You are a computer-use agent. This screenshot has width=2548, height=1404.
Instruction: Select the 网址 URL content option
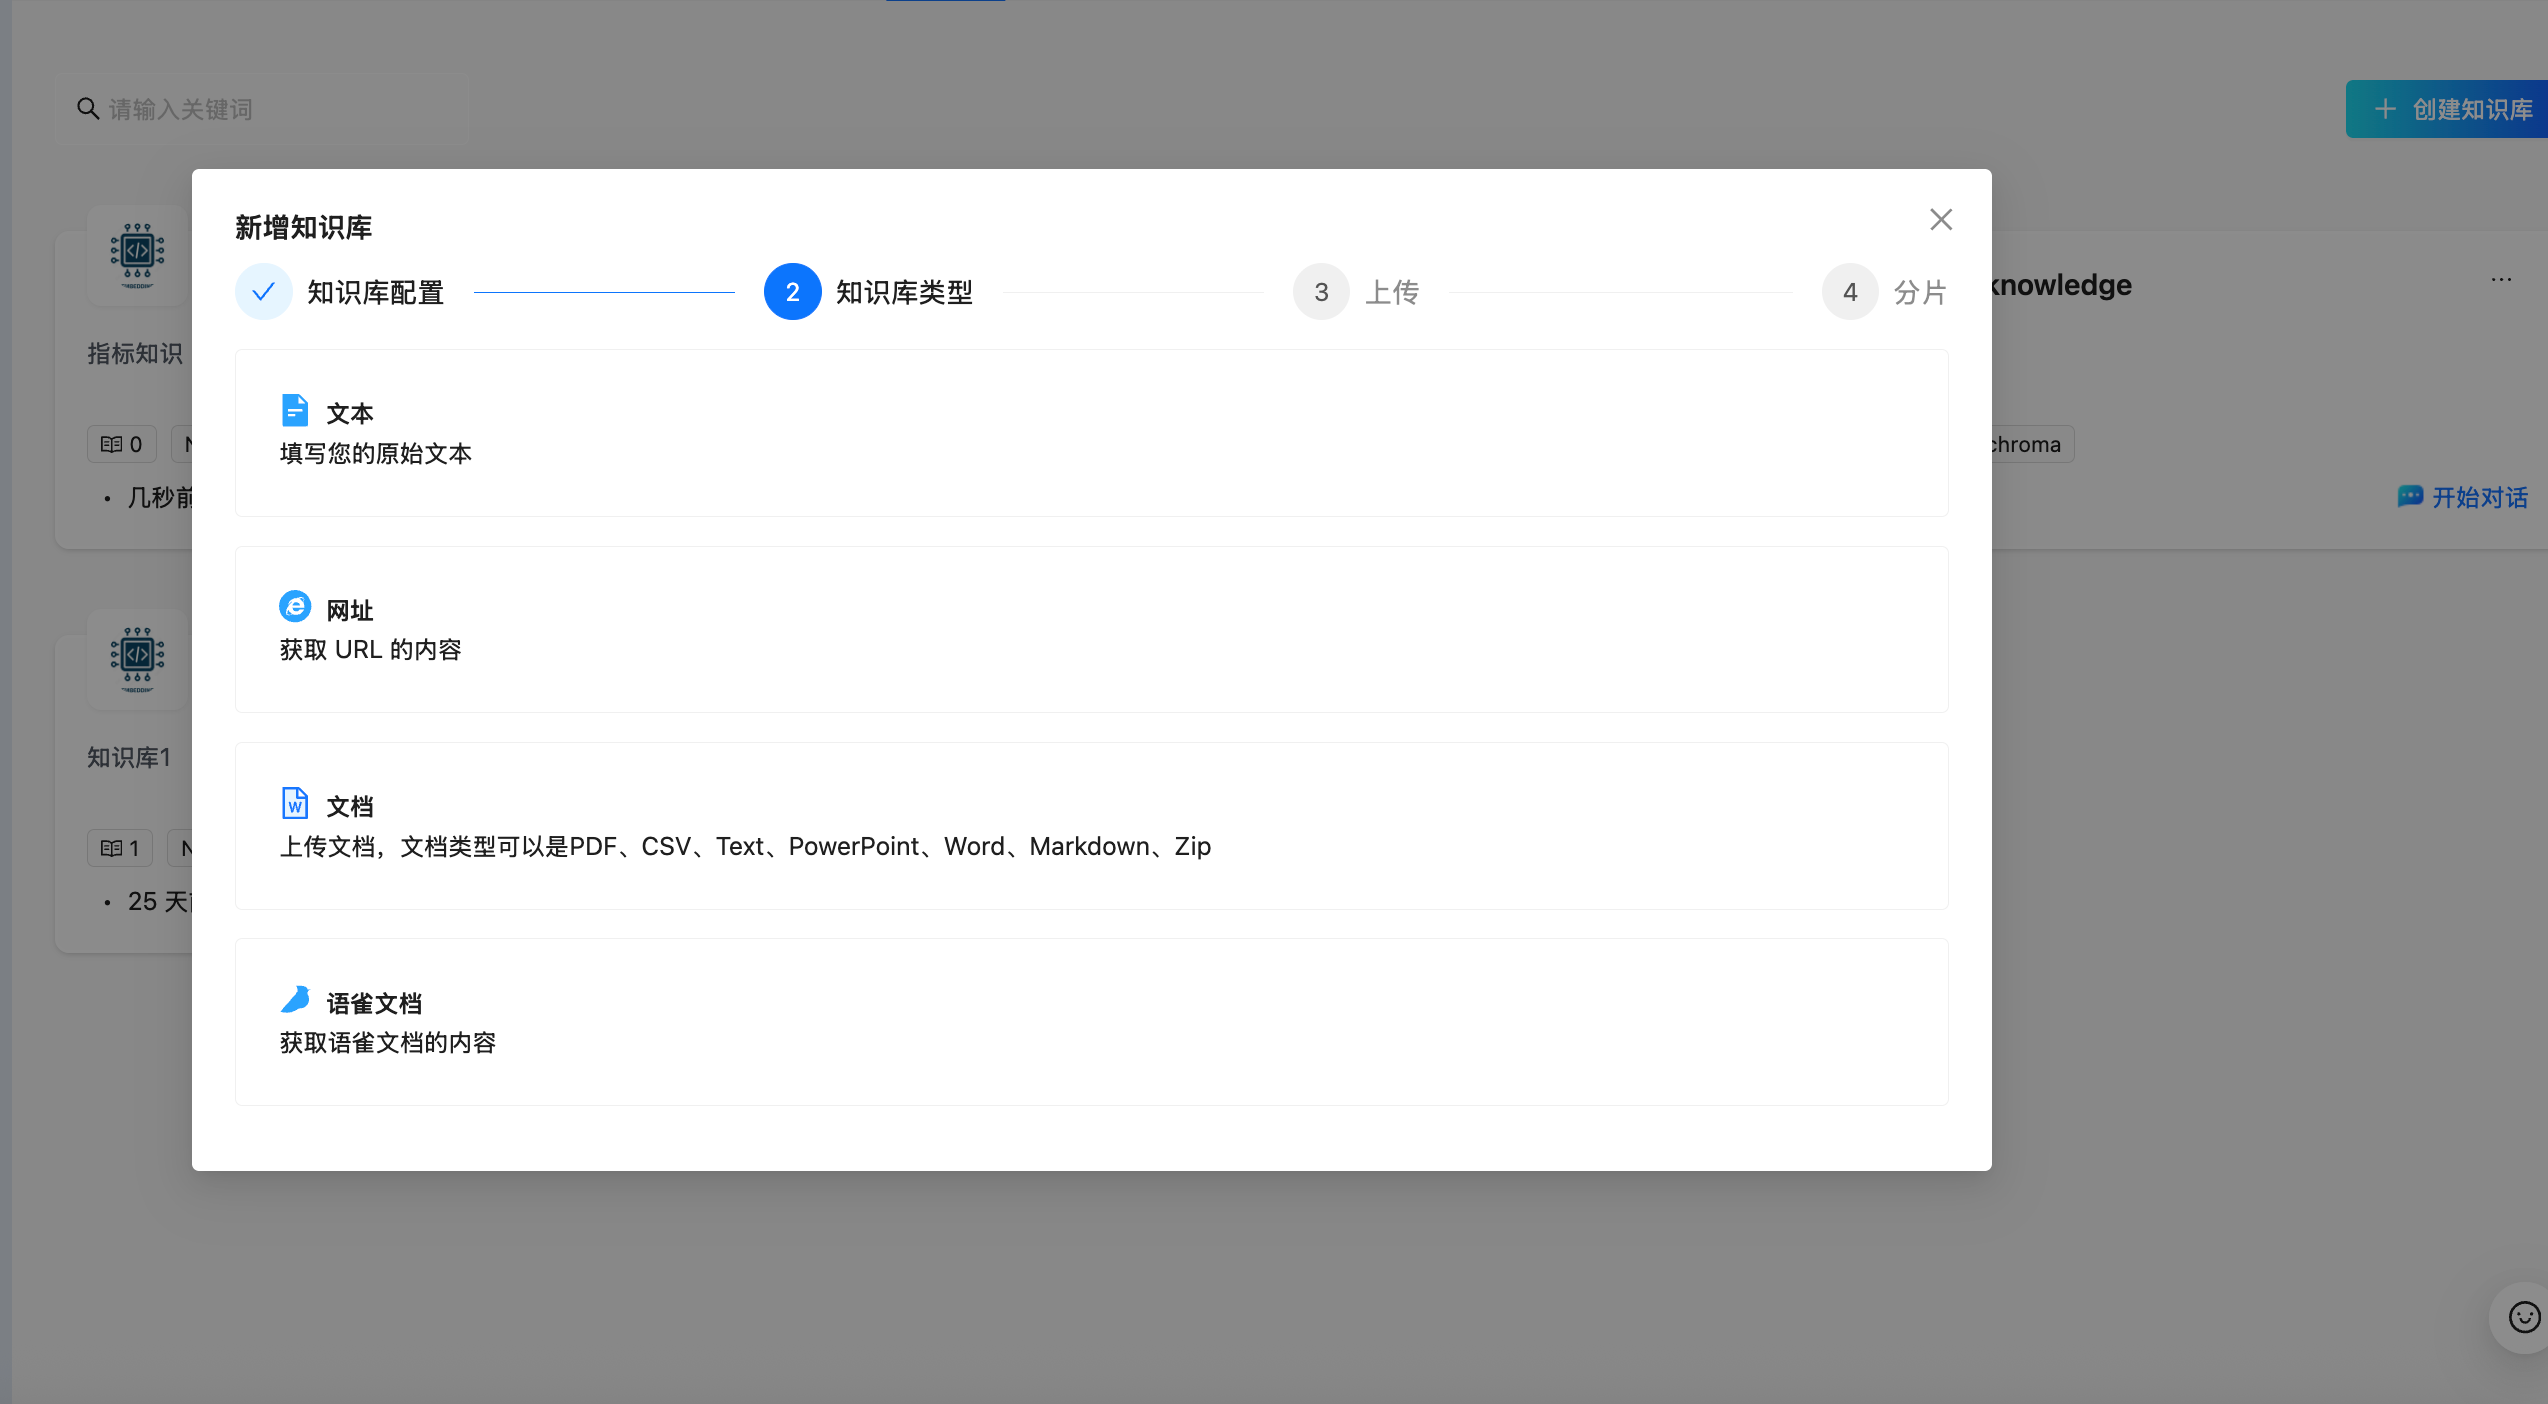coord(1091,629)
